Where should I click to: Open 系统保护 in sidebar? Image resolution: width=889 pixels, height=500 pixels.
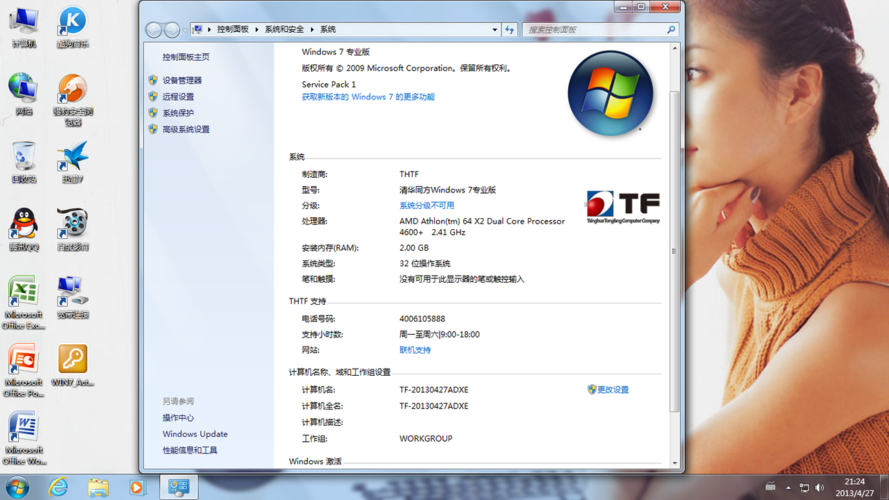click(178, 113)
